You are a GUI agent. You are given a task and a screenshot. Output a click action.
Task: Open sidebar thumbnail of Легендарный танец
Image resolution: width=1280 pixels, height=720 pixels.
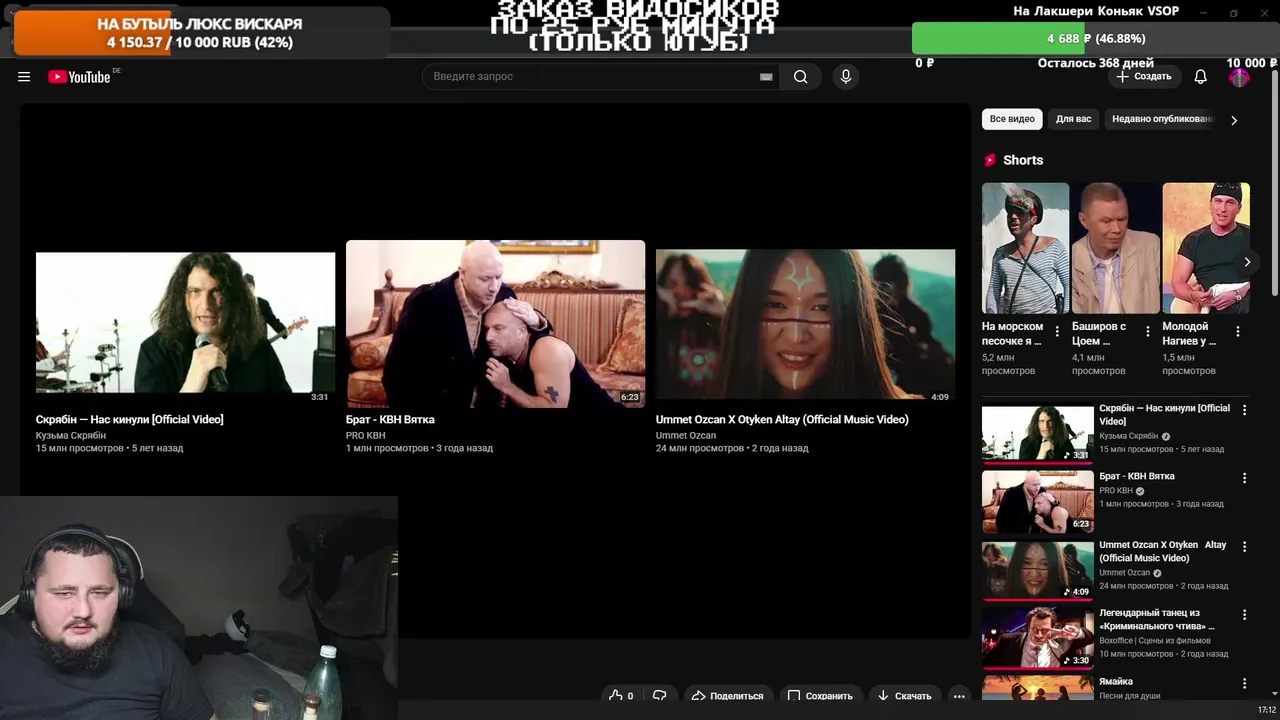point(1037,637)
